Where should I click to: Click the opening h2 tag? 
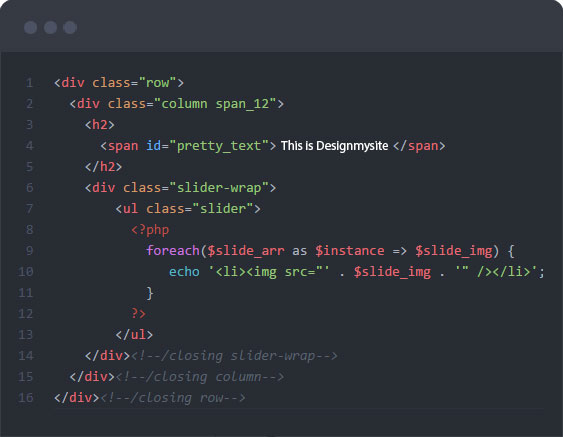click(x=100, y=125)
